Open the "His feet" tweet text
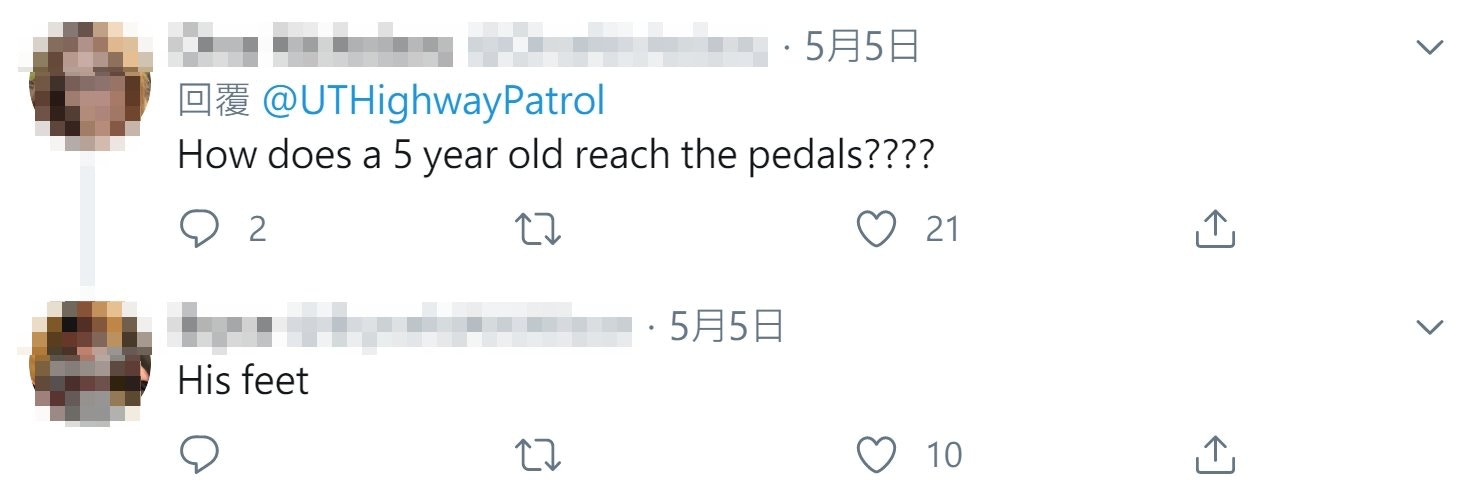The image size is (1473, 502). 243,380
